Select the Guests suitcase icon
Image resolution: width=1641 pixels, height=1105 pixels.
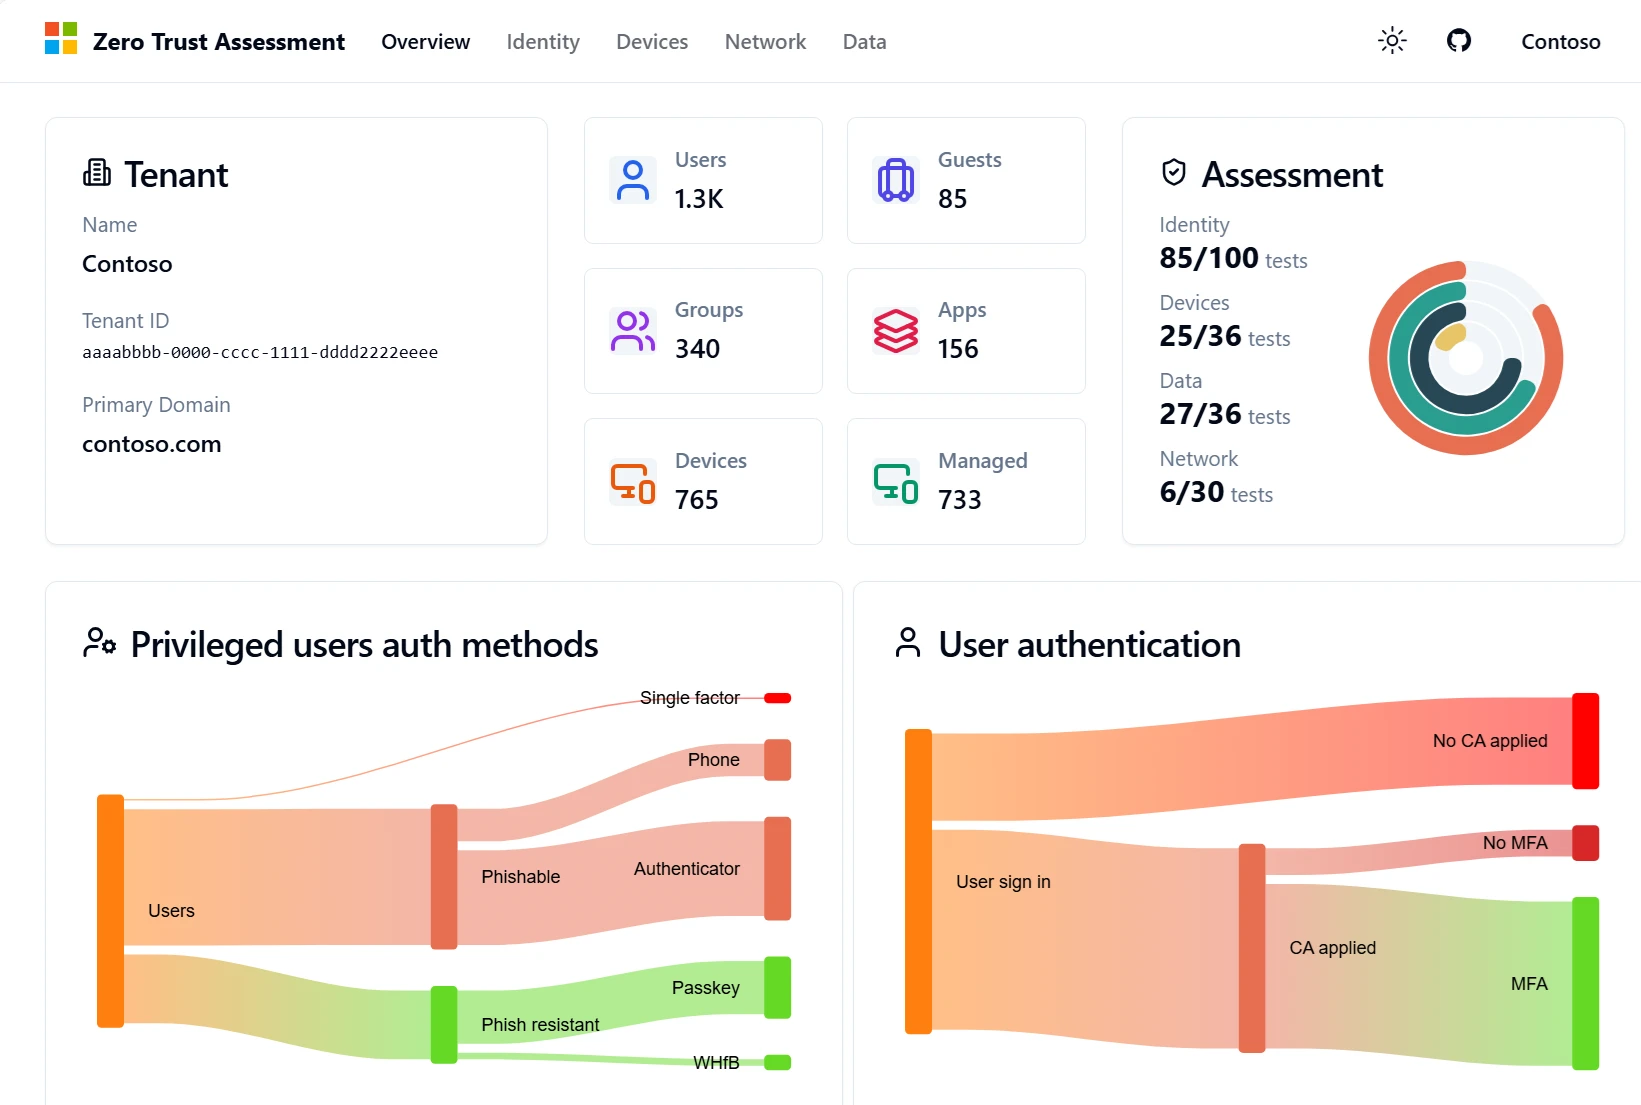(x=895, y=180)
